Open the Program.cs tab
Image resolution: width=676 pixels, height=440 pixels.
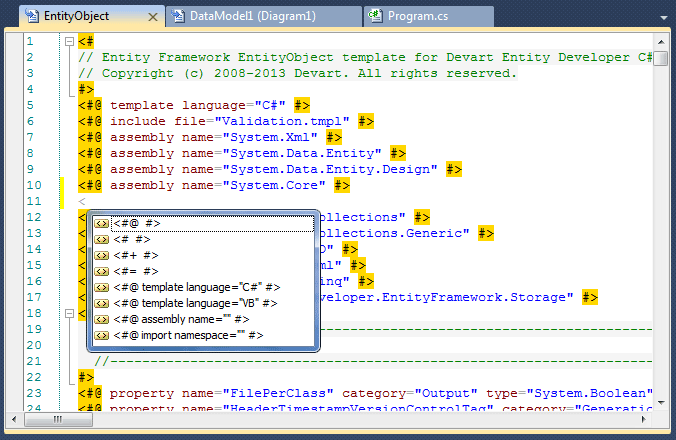pos(429,16)
